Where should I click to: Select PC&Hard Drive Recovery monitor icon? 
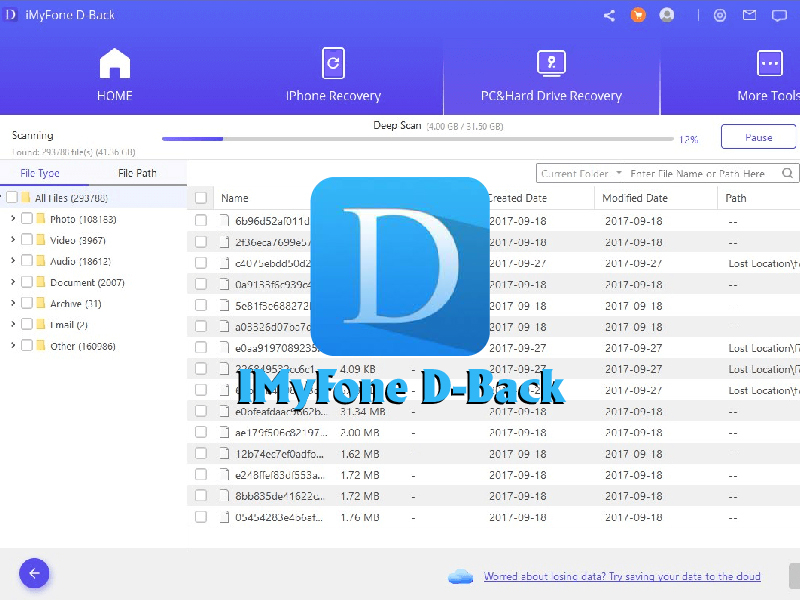[552, 63]
